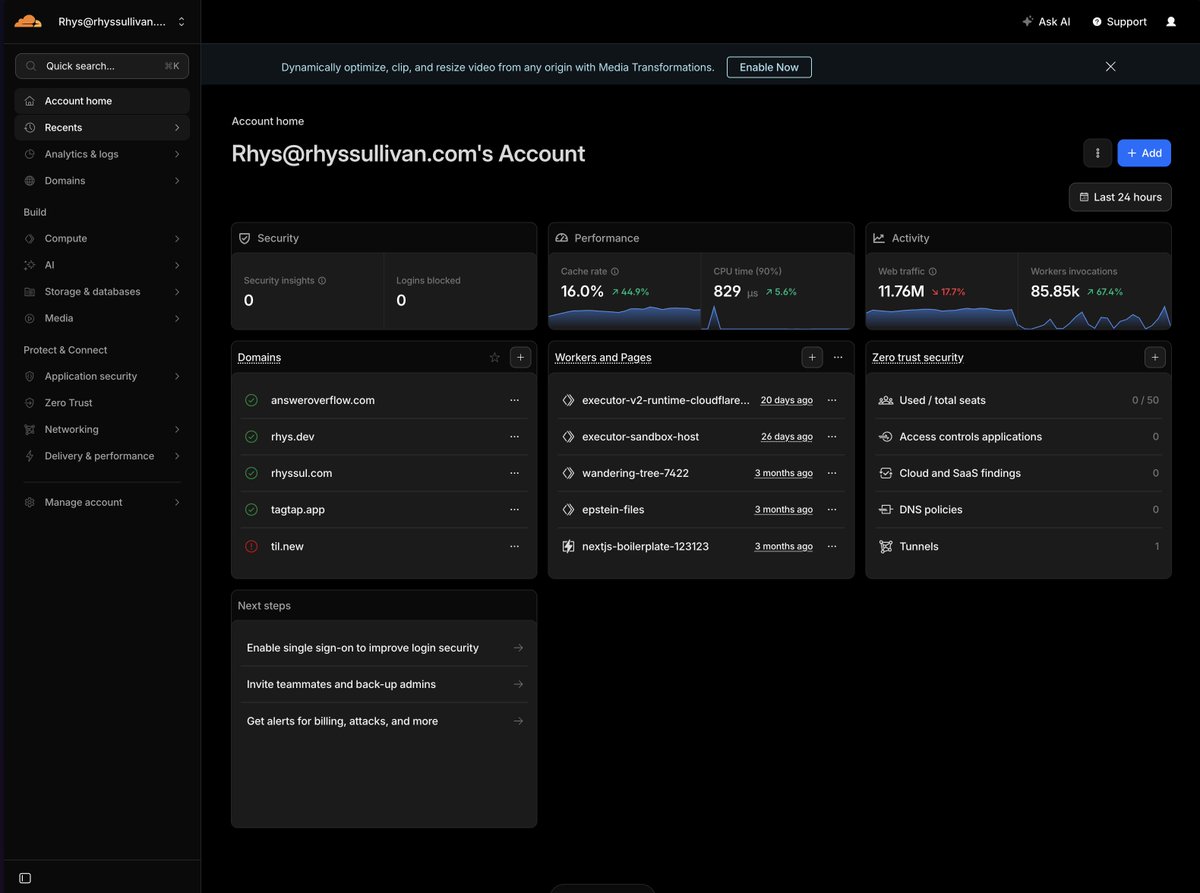This screenshot has height=893, width=1200.
Task: Open options for nextjs-boilerplate-123123
Action: 832,546
